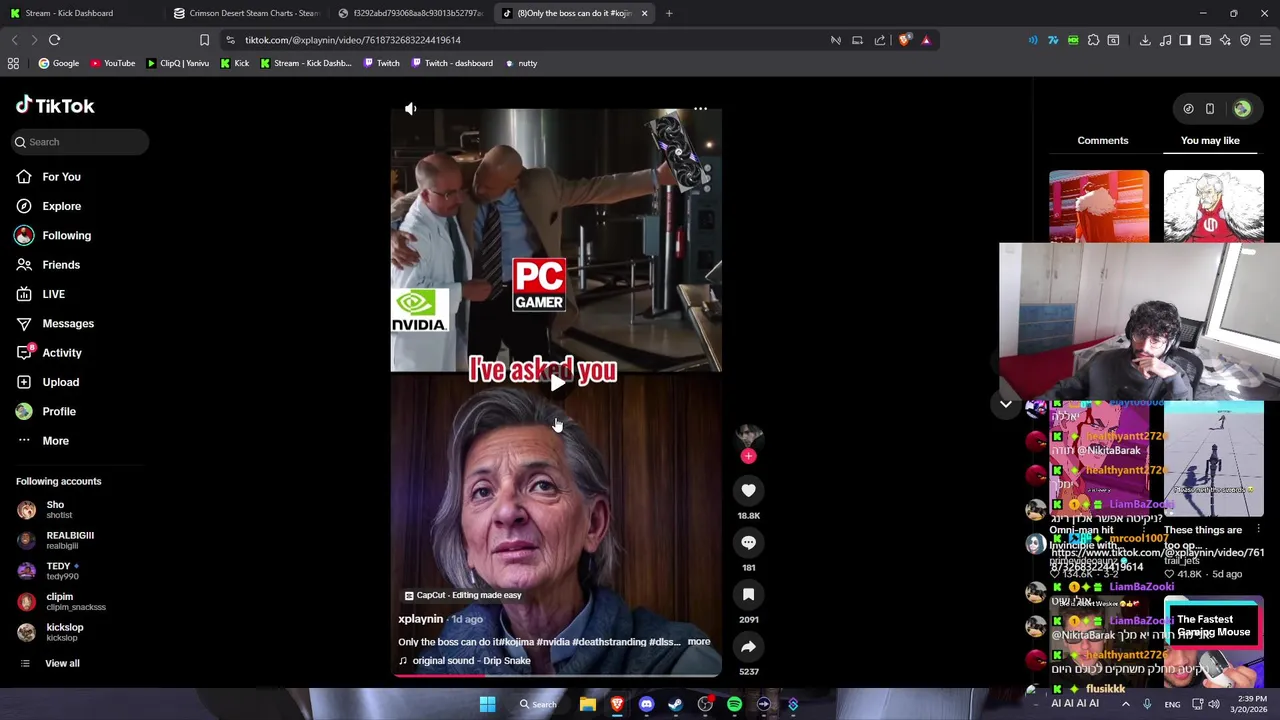Like the video with heart icon
This screenshot has width=1280, height=720.
pos(748,490)
